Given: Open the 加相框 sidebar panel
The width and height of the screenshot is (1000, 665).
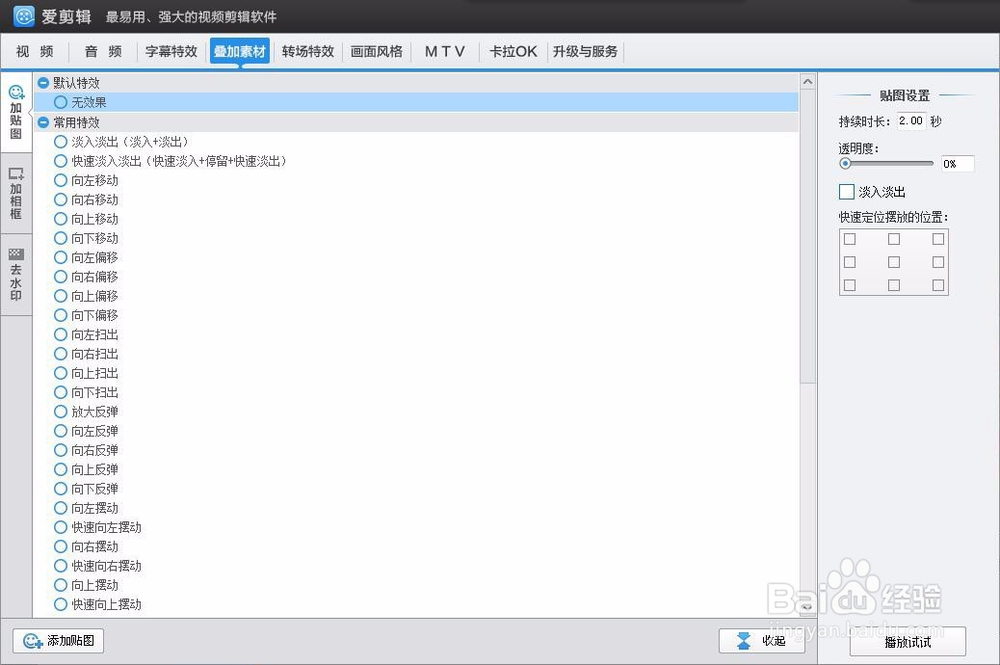Looking at the screenshot, I should click(x=16, y=193).
